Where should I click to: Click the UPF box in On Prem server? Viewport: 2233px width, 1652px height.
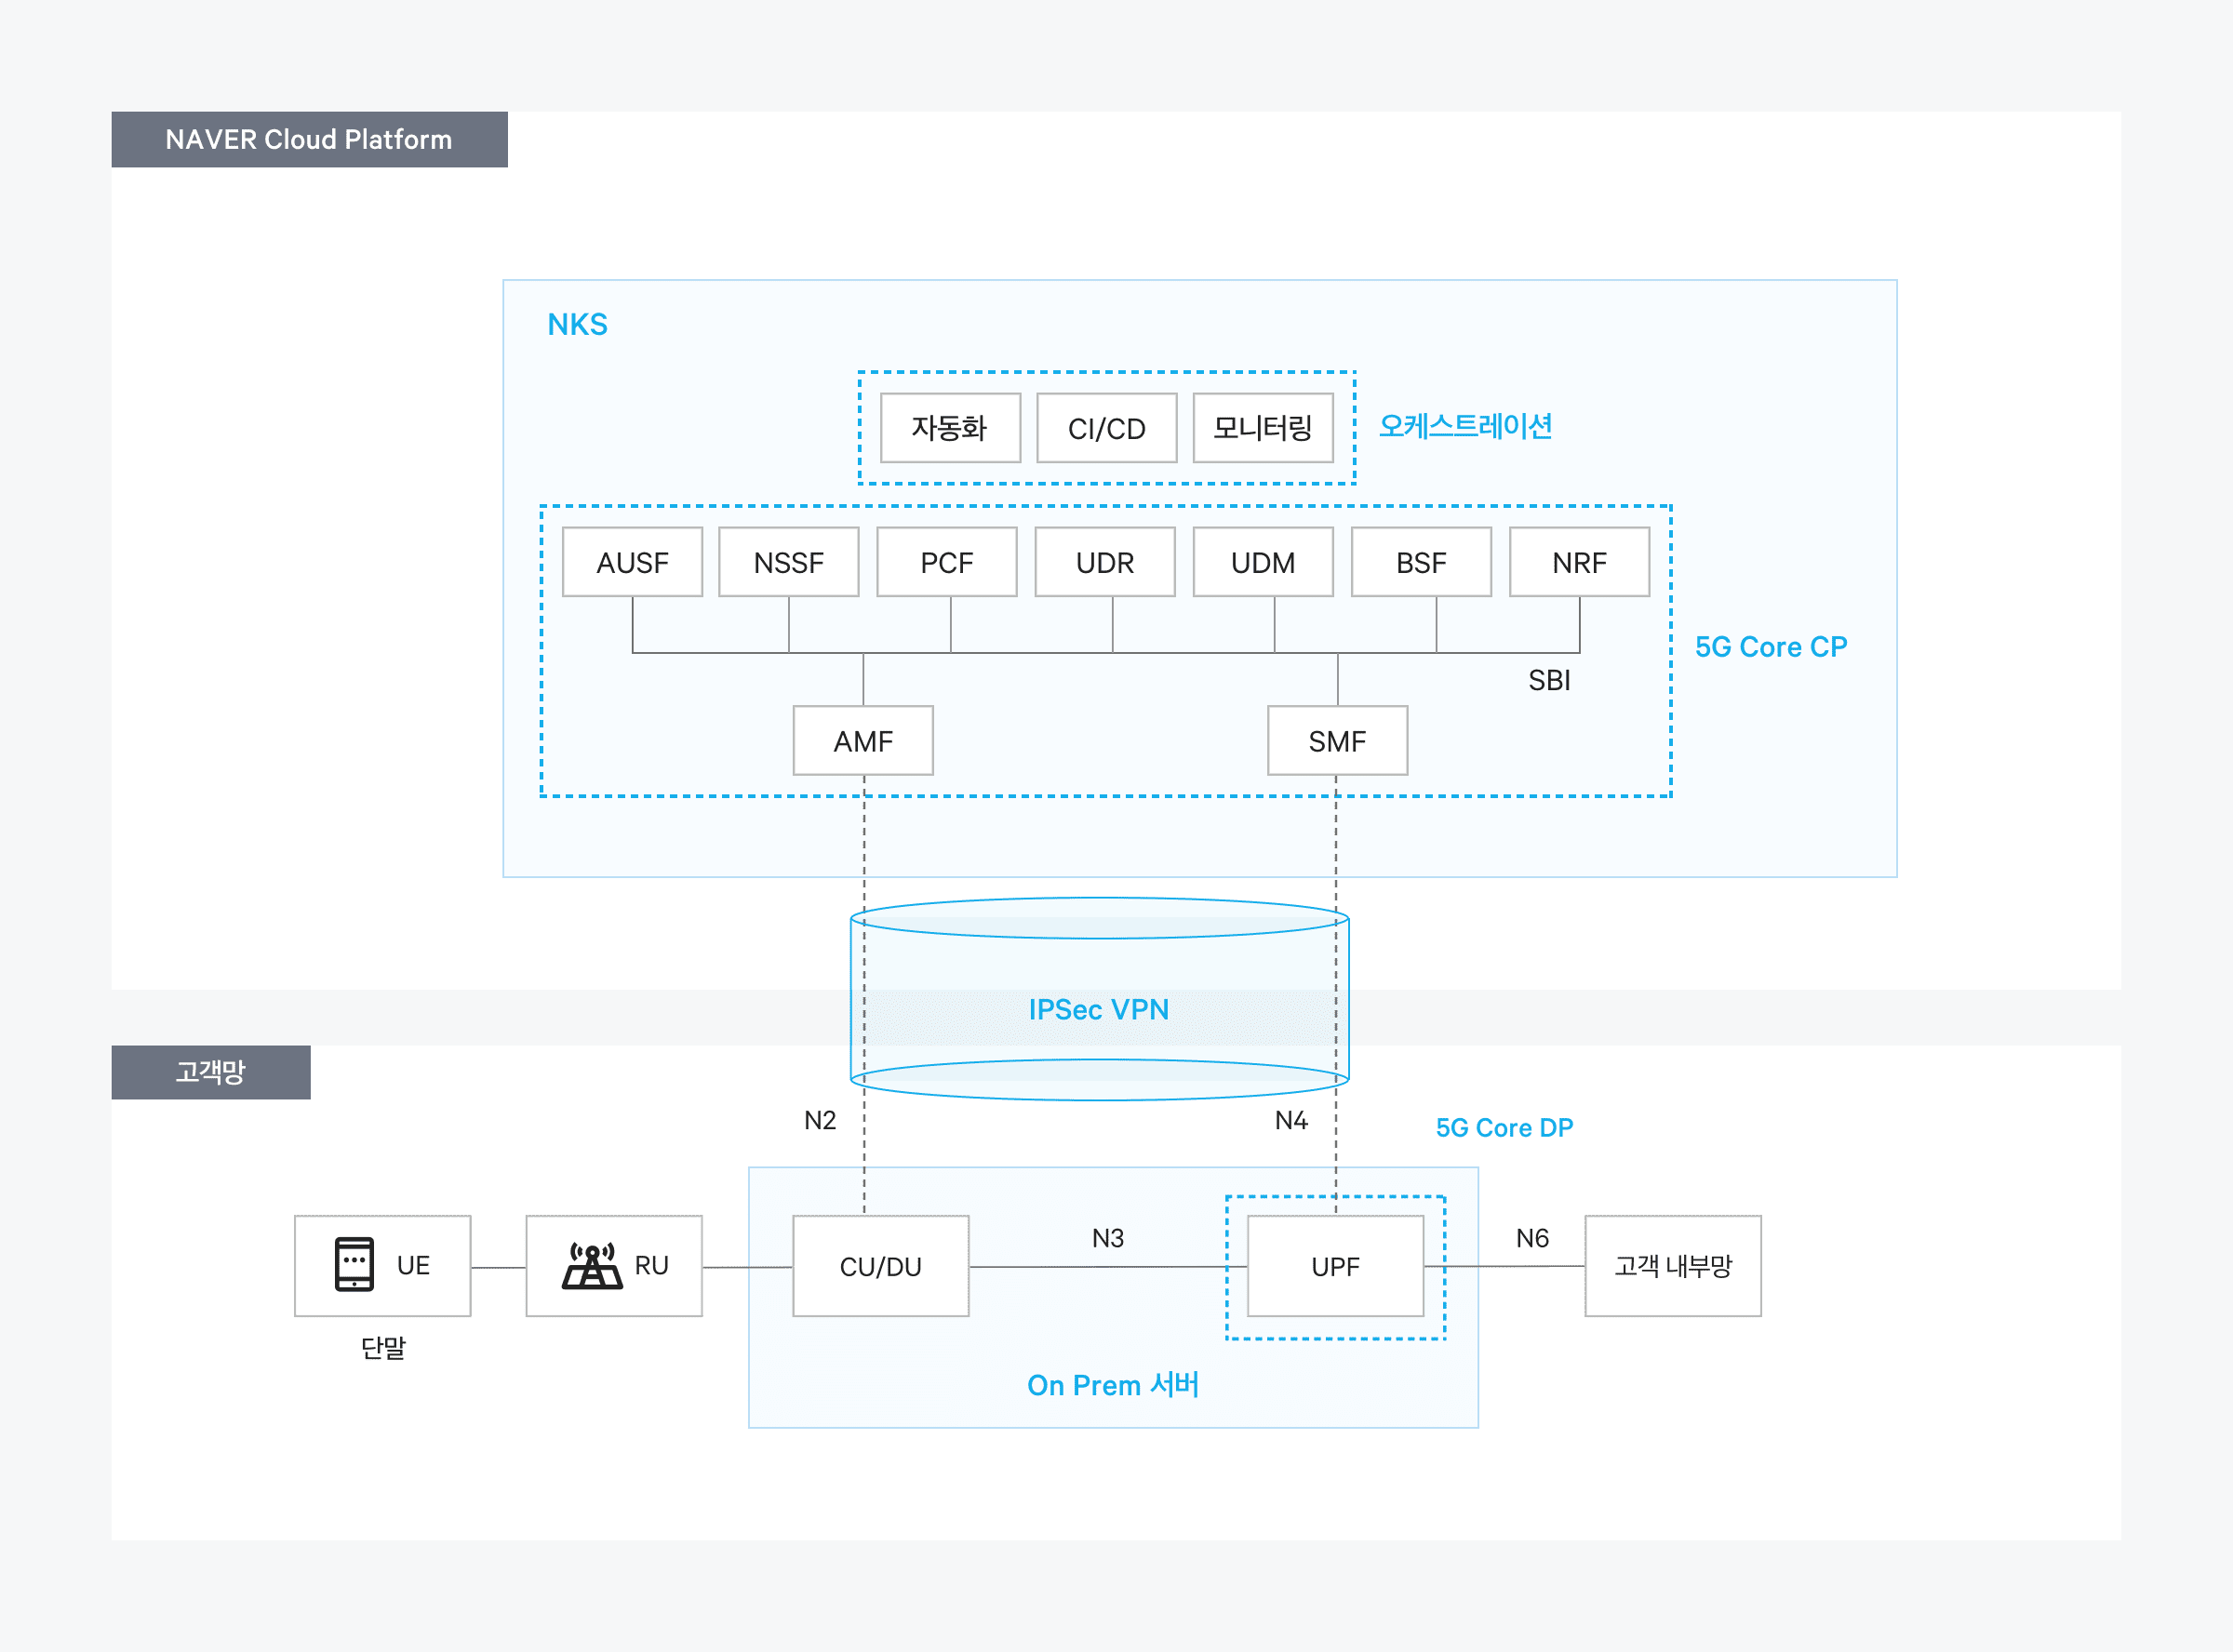click(1335, 1266)
